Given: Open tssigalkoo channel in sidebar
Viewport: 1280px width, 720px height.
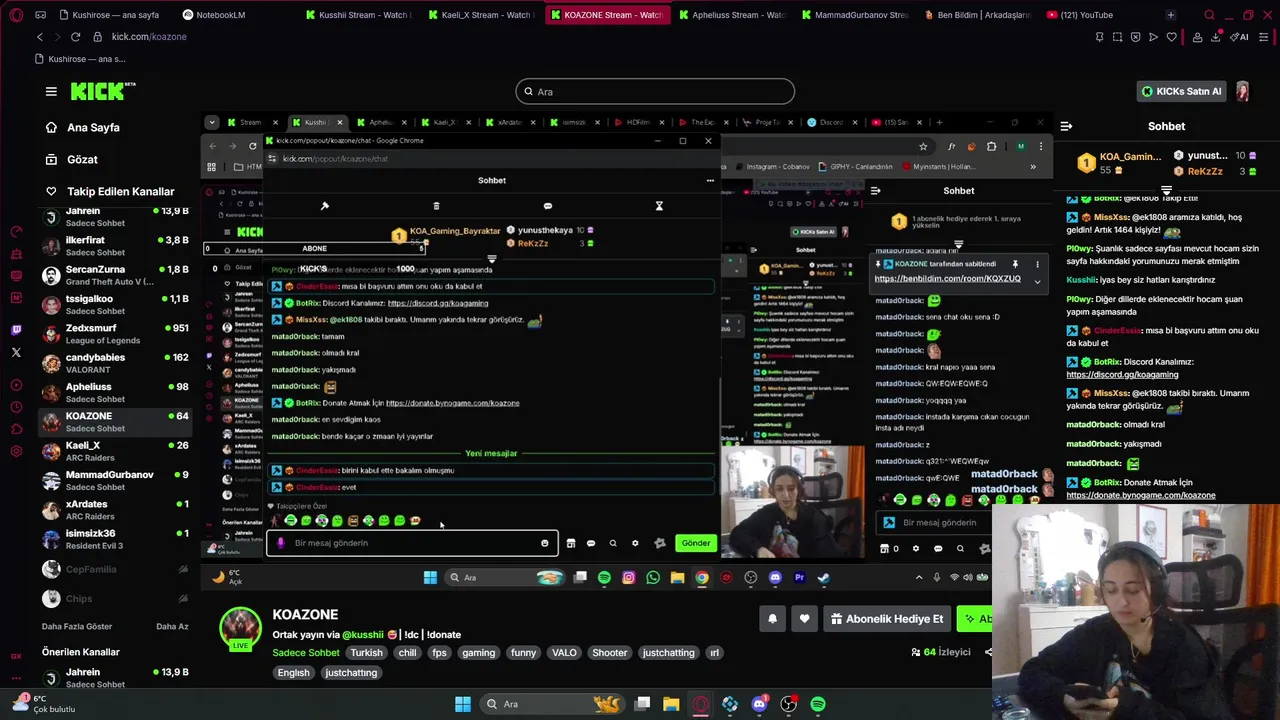Looking at the screenshot, I should (x=115, y=304).
